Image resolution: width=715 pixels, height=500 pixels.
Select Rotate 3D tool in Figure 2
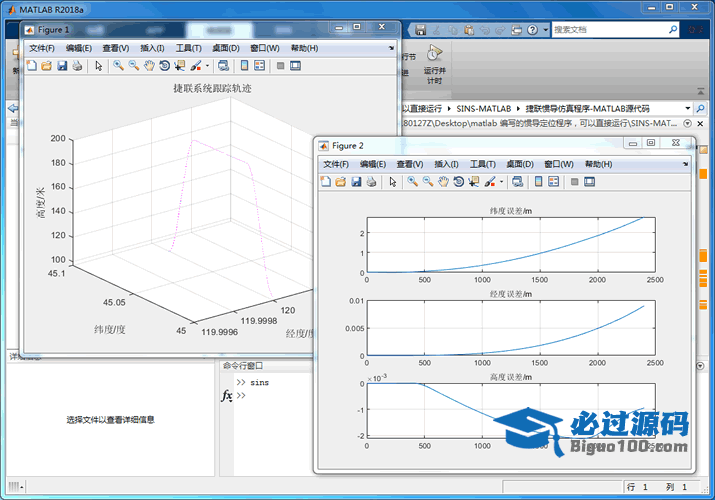point(459,182)
